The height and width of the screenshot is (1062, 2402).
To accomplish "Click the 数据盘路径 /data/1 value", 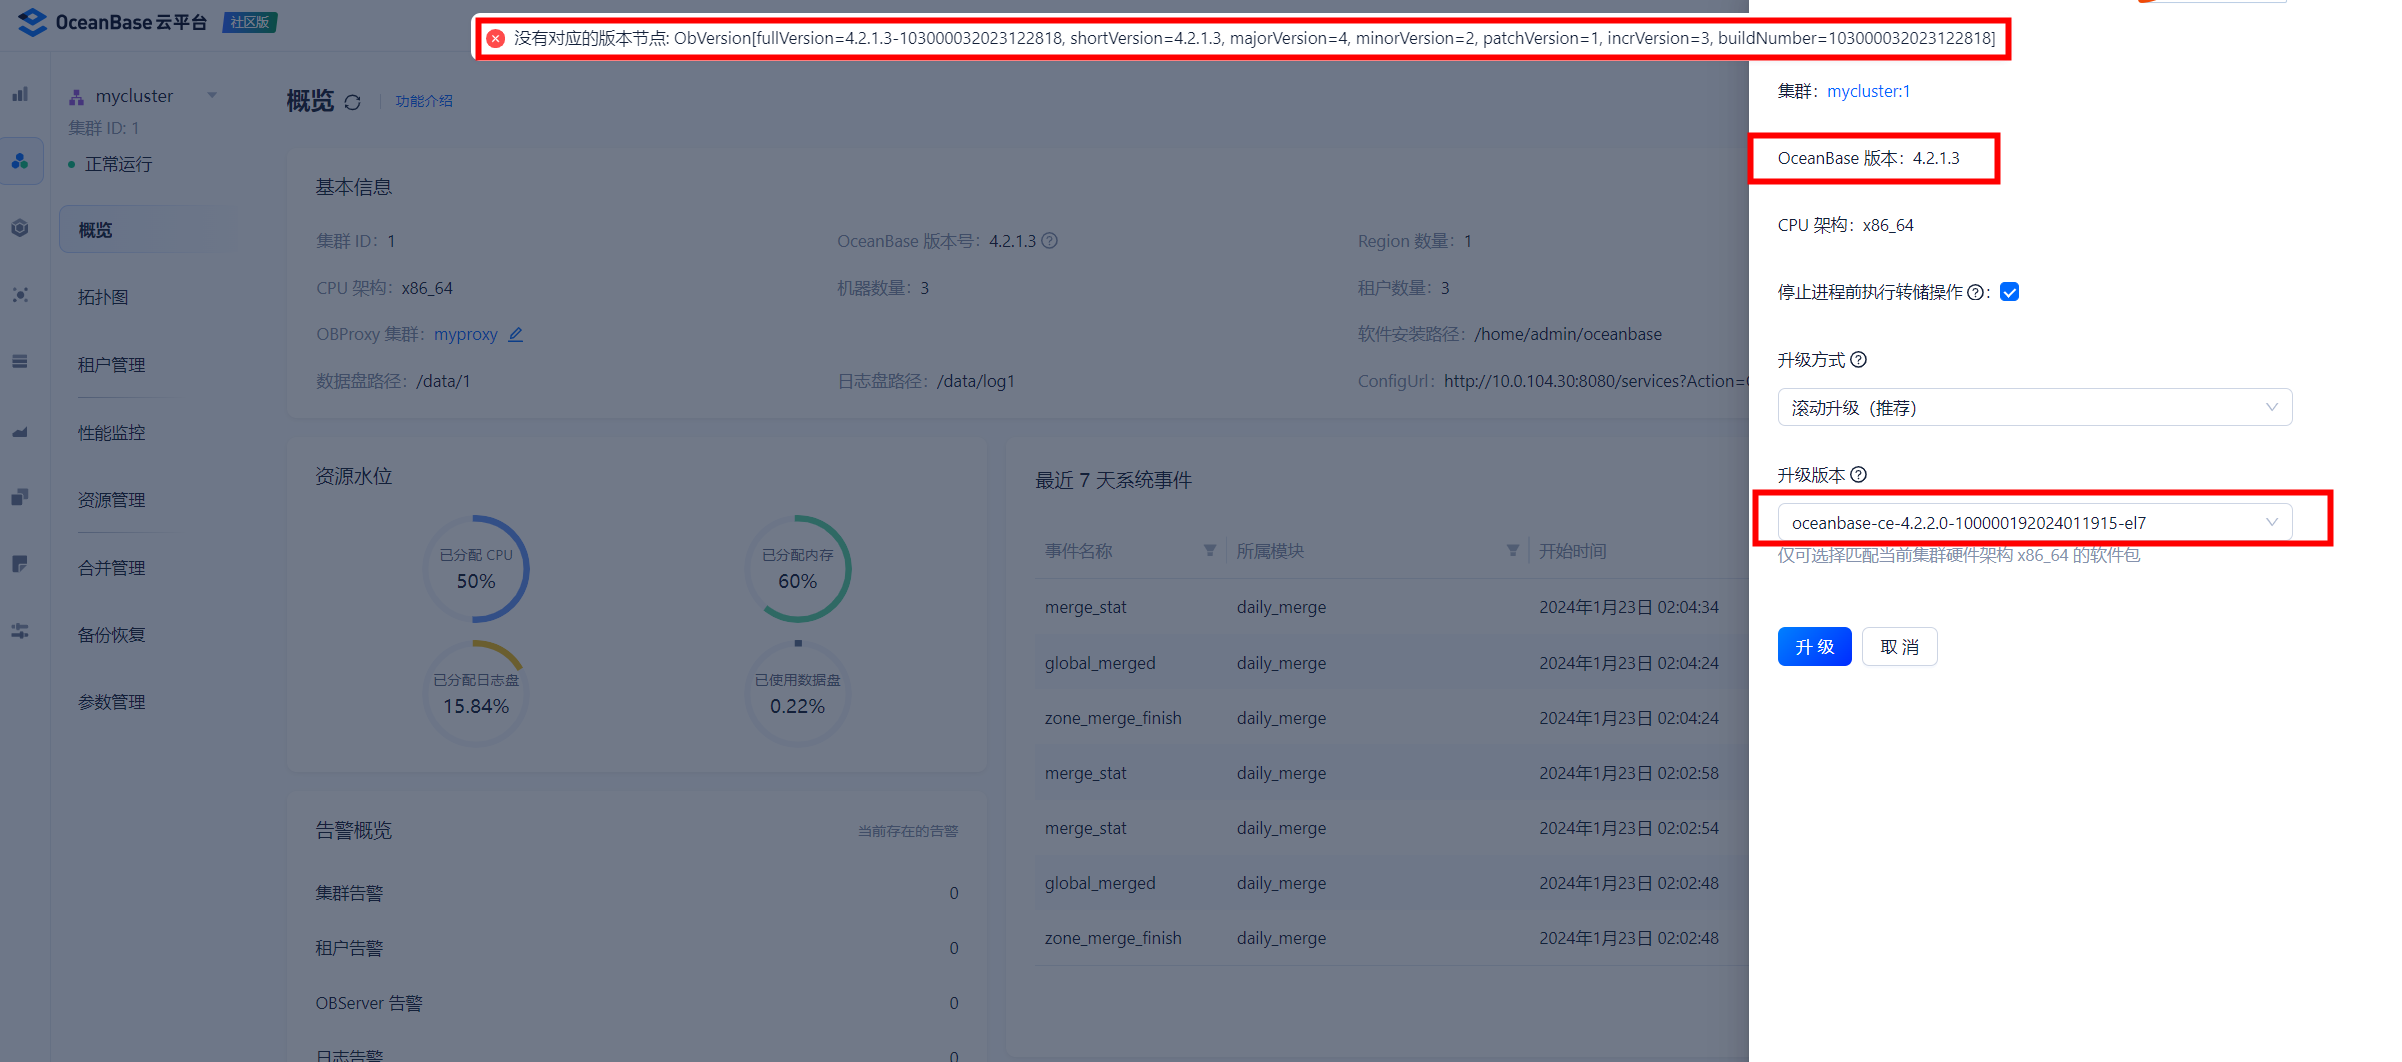I will click(443, 381).
